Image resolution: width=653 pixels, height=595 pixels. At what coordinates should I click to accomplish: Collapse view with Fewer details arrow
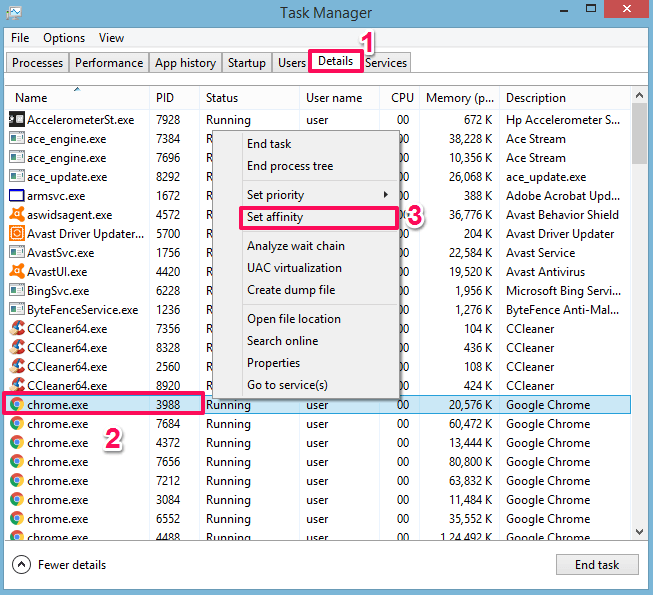(21, 565)
